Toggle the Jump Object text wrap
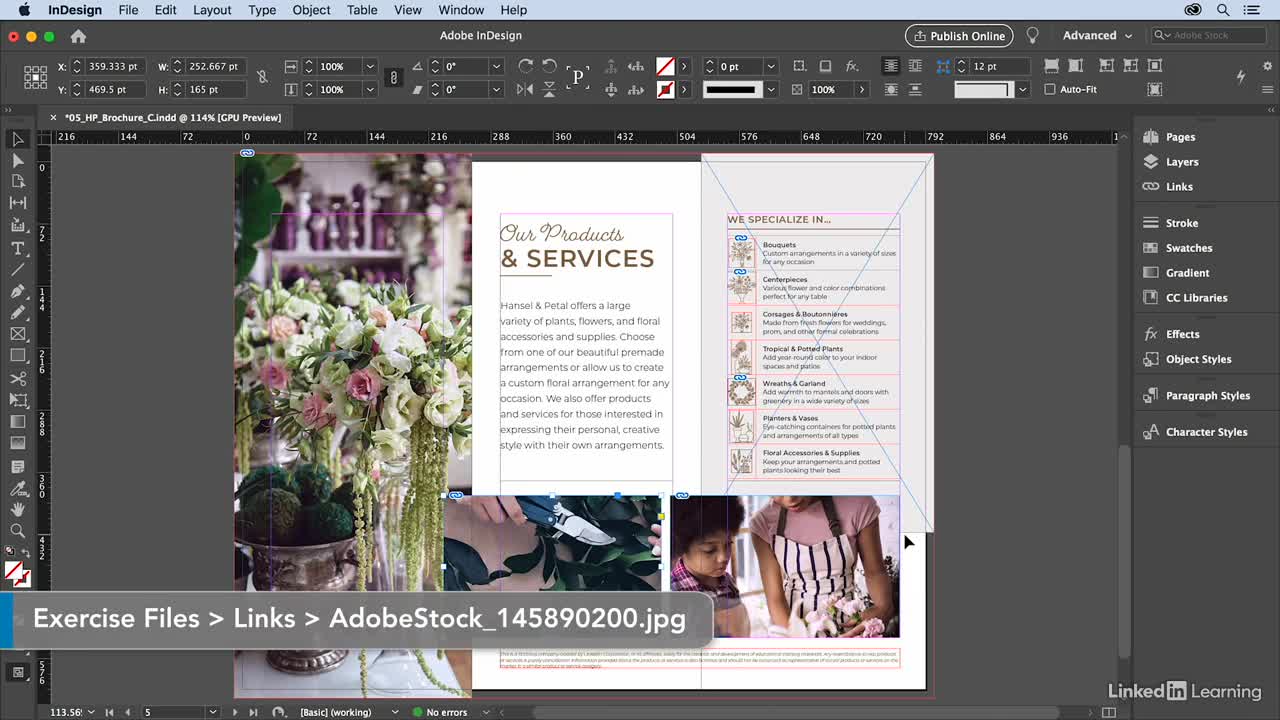The height and width of the screenshot is (720, 1280). tap(915, 89)
